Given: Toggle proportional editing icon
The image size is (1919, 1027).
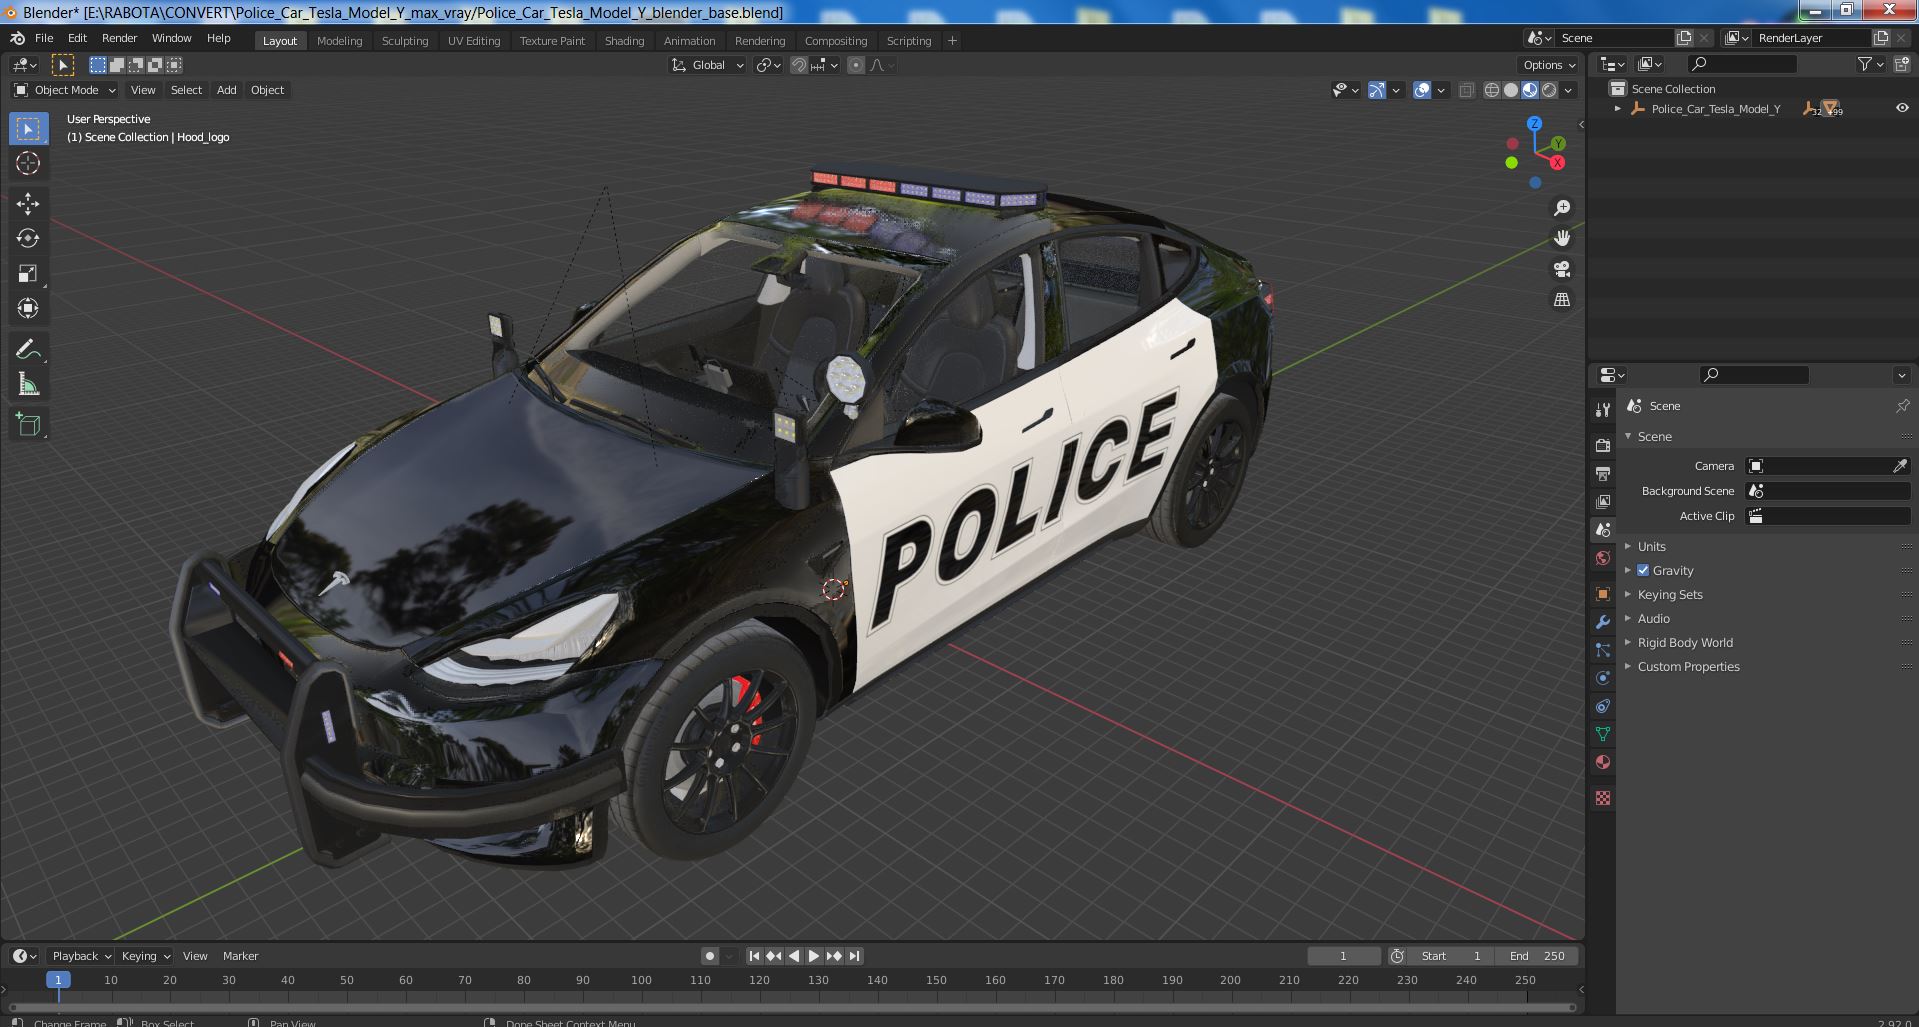Looking at the screenshot, I should coord(856,65).
